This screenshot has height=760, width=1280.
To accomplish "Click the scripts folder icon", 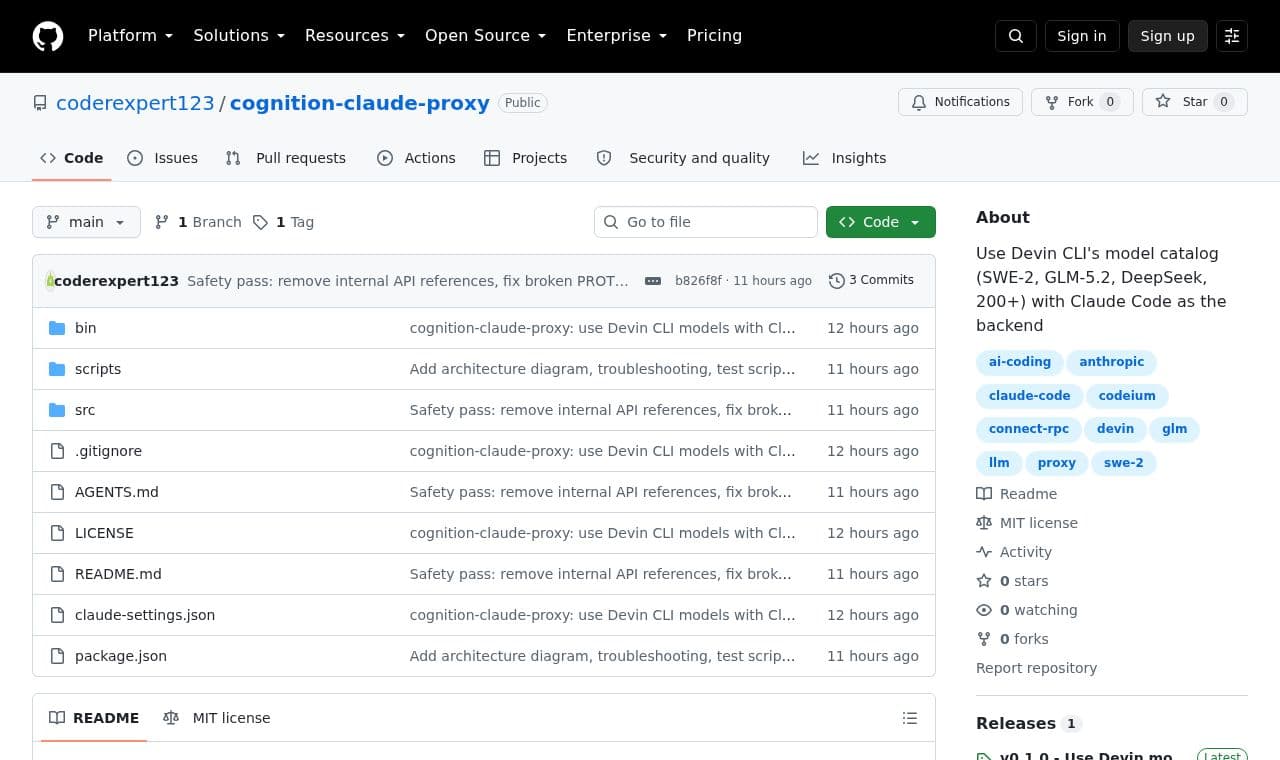I will [57, 369].
